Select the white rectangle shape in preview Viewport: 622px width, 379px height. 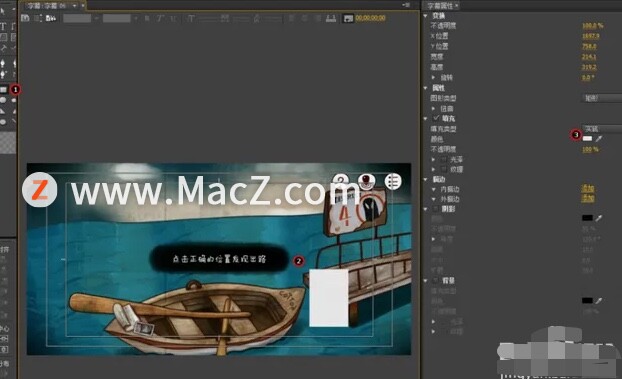(x=328, y=298)
